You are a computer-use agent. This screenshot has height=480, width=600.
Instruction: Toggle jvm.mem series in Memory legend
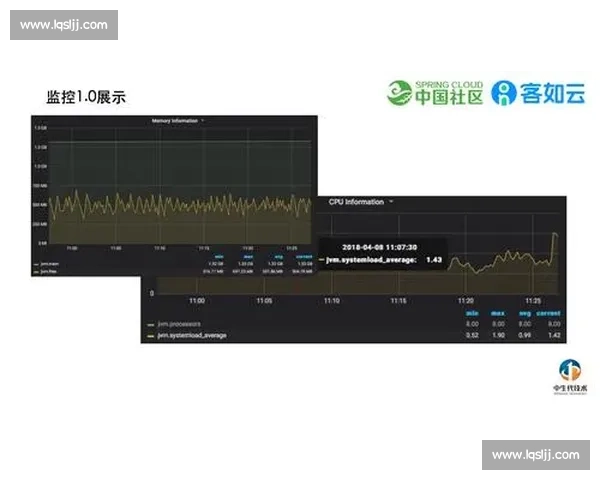[50, 264]
